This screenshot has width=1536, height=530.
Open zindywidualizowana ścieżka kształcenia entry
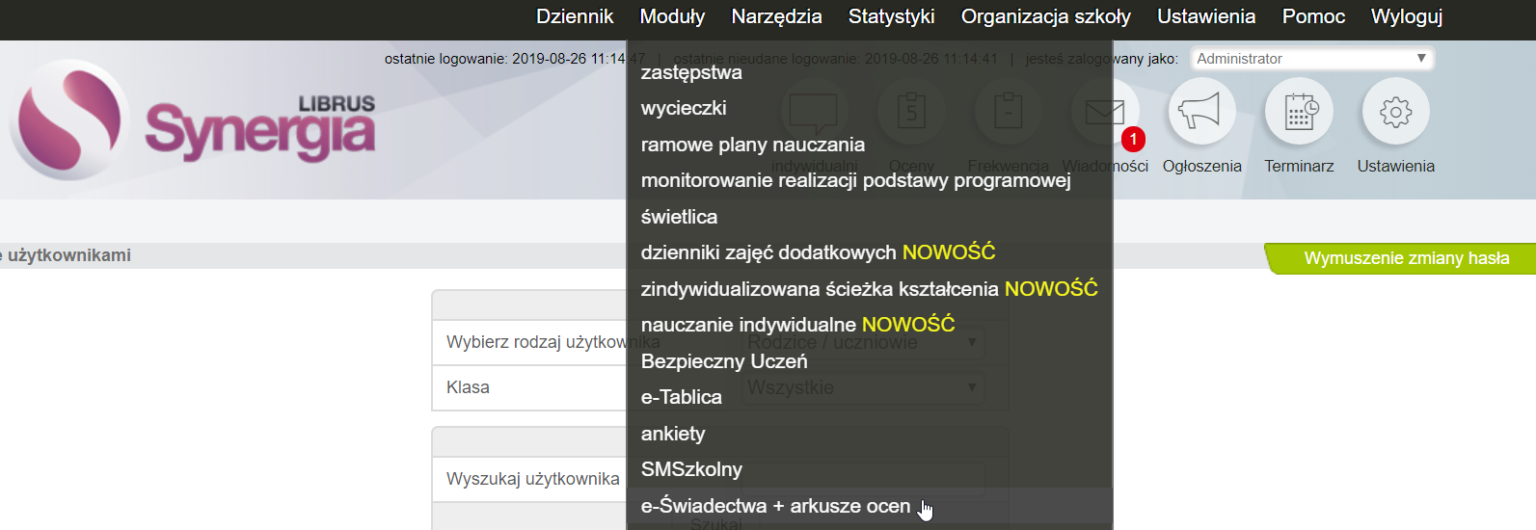[x=869, y=288]
